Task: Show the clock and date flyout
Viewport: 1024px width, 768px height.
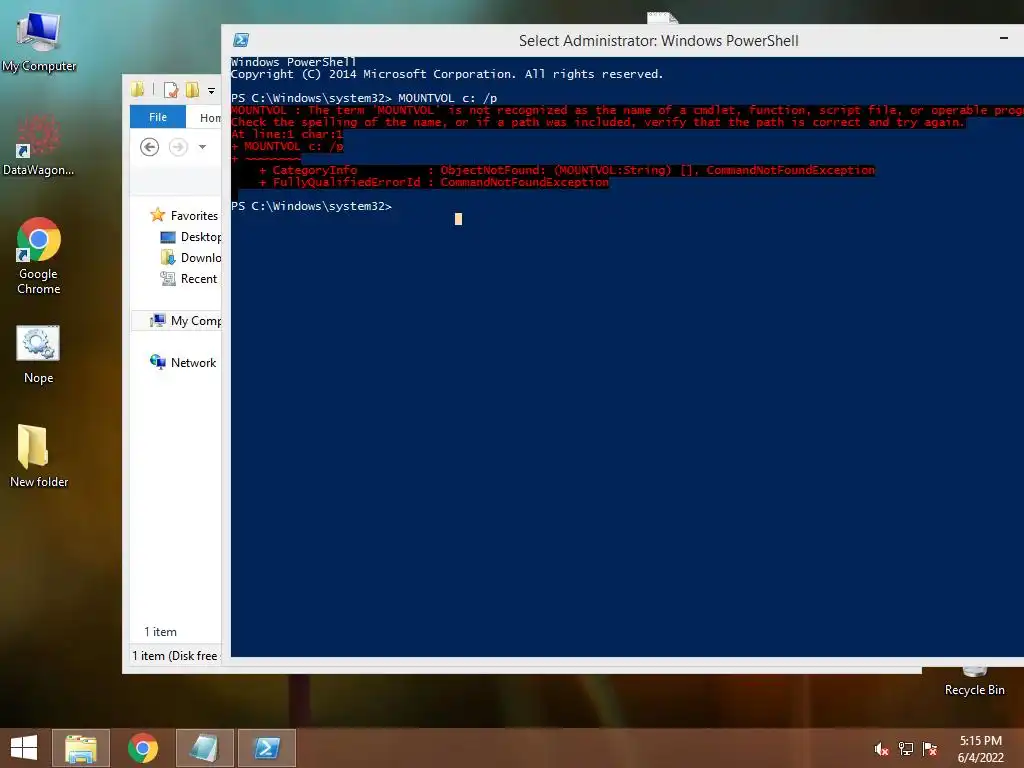Action: [980, 749]
